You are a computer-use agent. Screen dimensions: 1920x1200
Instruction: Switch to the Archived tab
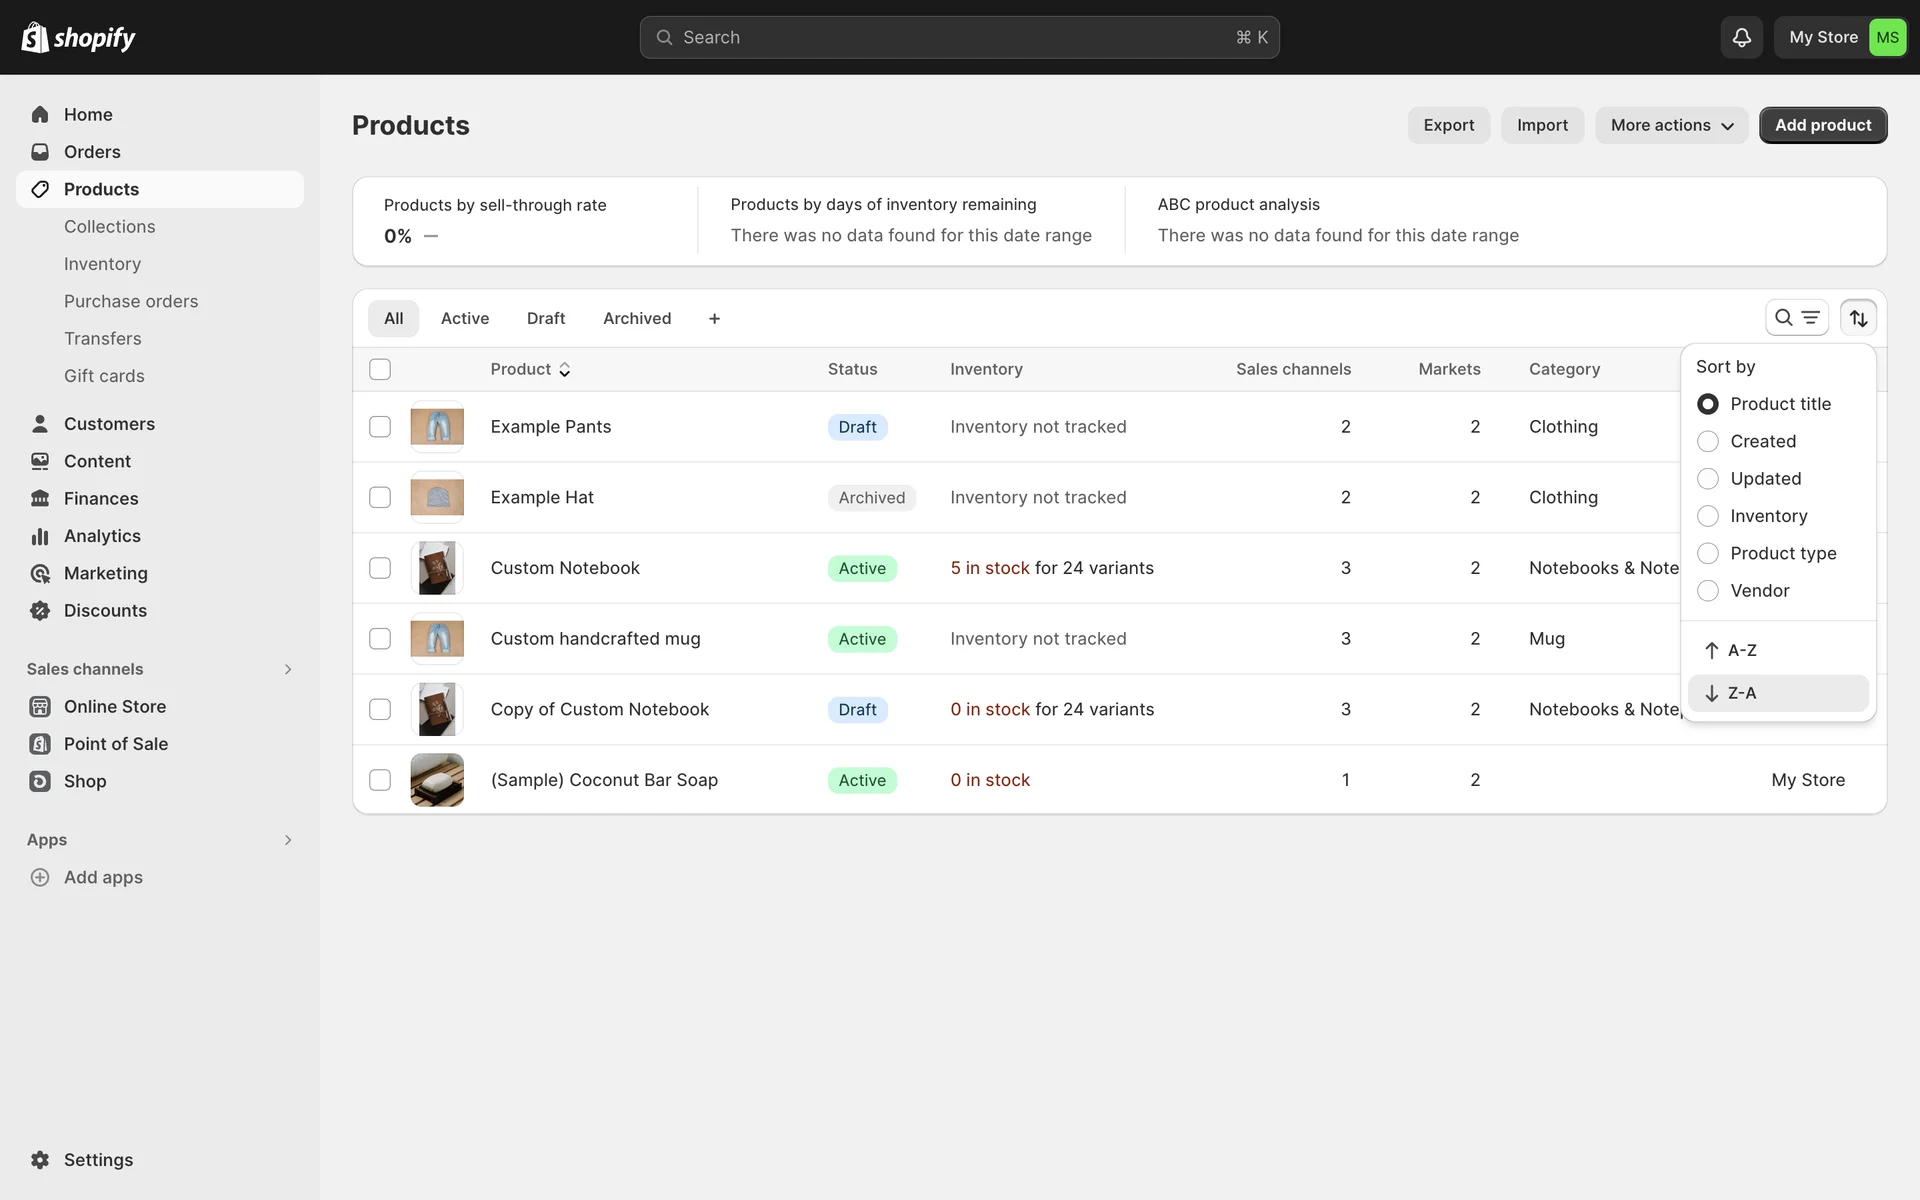click(x=637, y=318)
